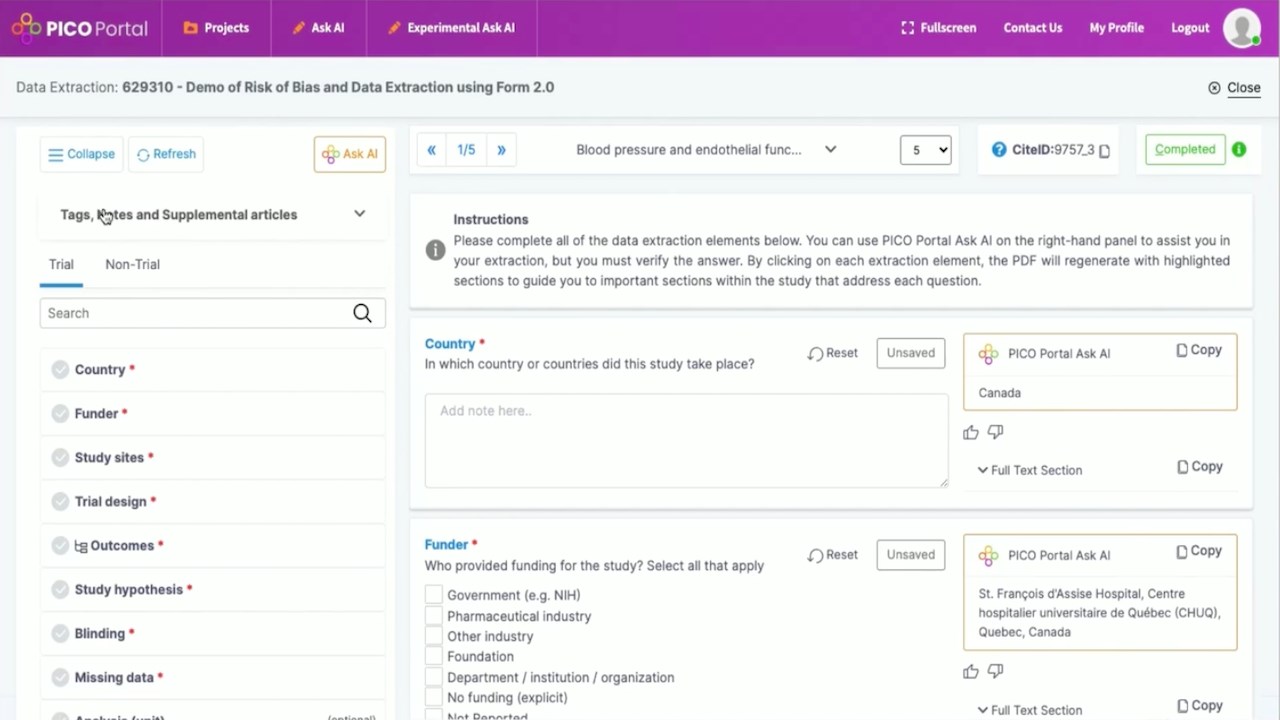Click thumbs up for the Country AI answer
The image size is (1280, 720).
970,432
